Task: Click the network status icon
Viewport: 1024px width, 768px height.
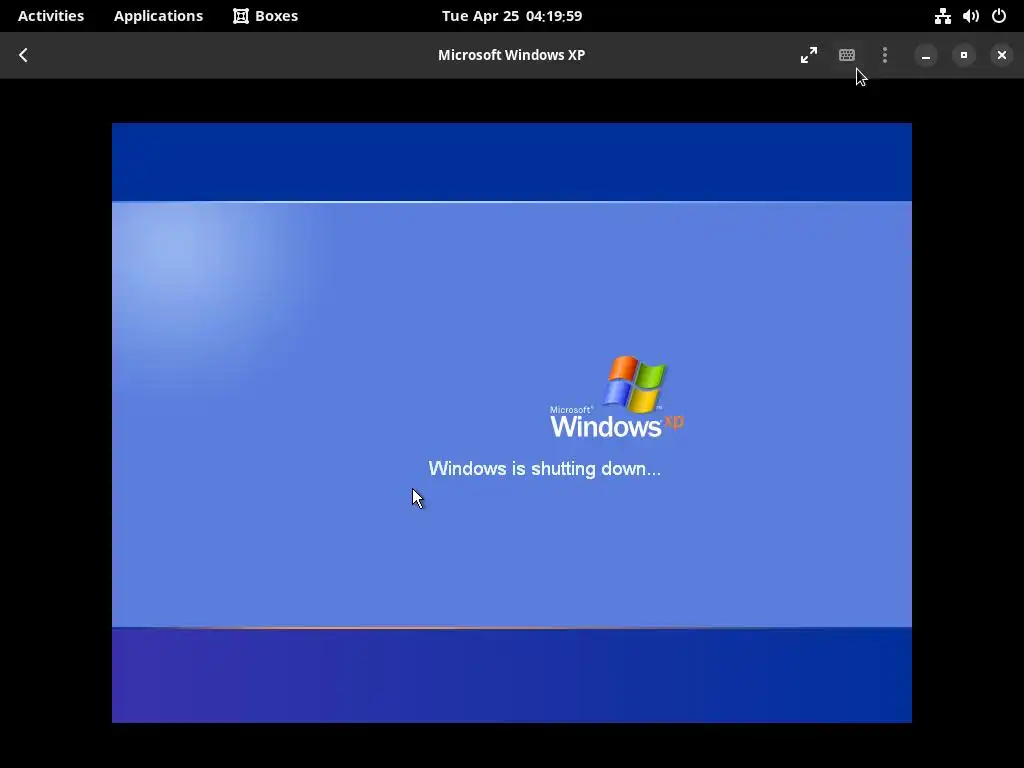Action: 942,16
